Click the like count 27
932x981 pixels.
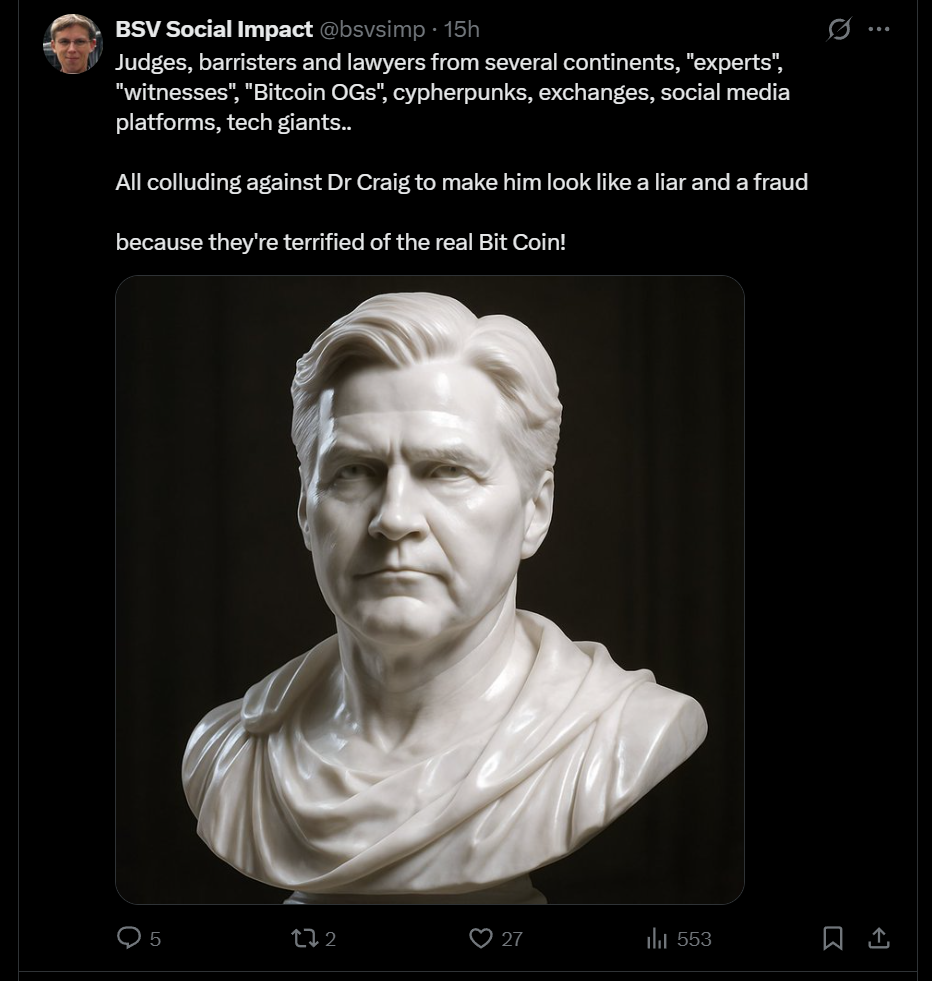pos(512,938)
